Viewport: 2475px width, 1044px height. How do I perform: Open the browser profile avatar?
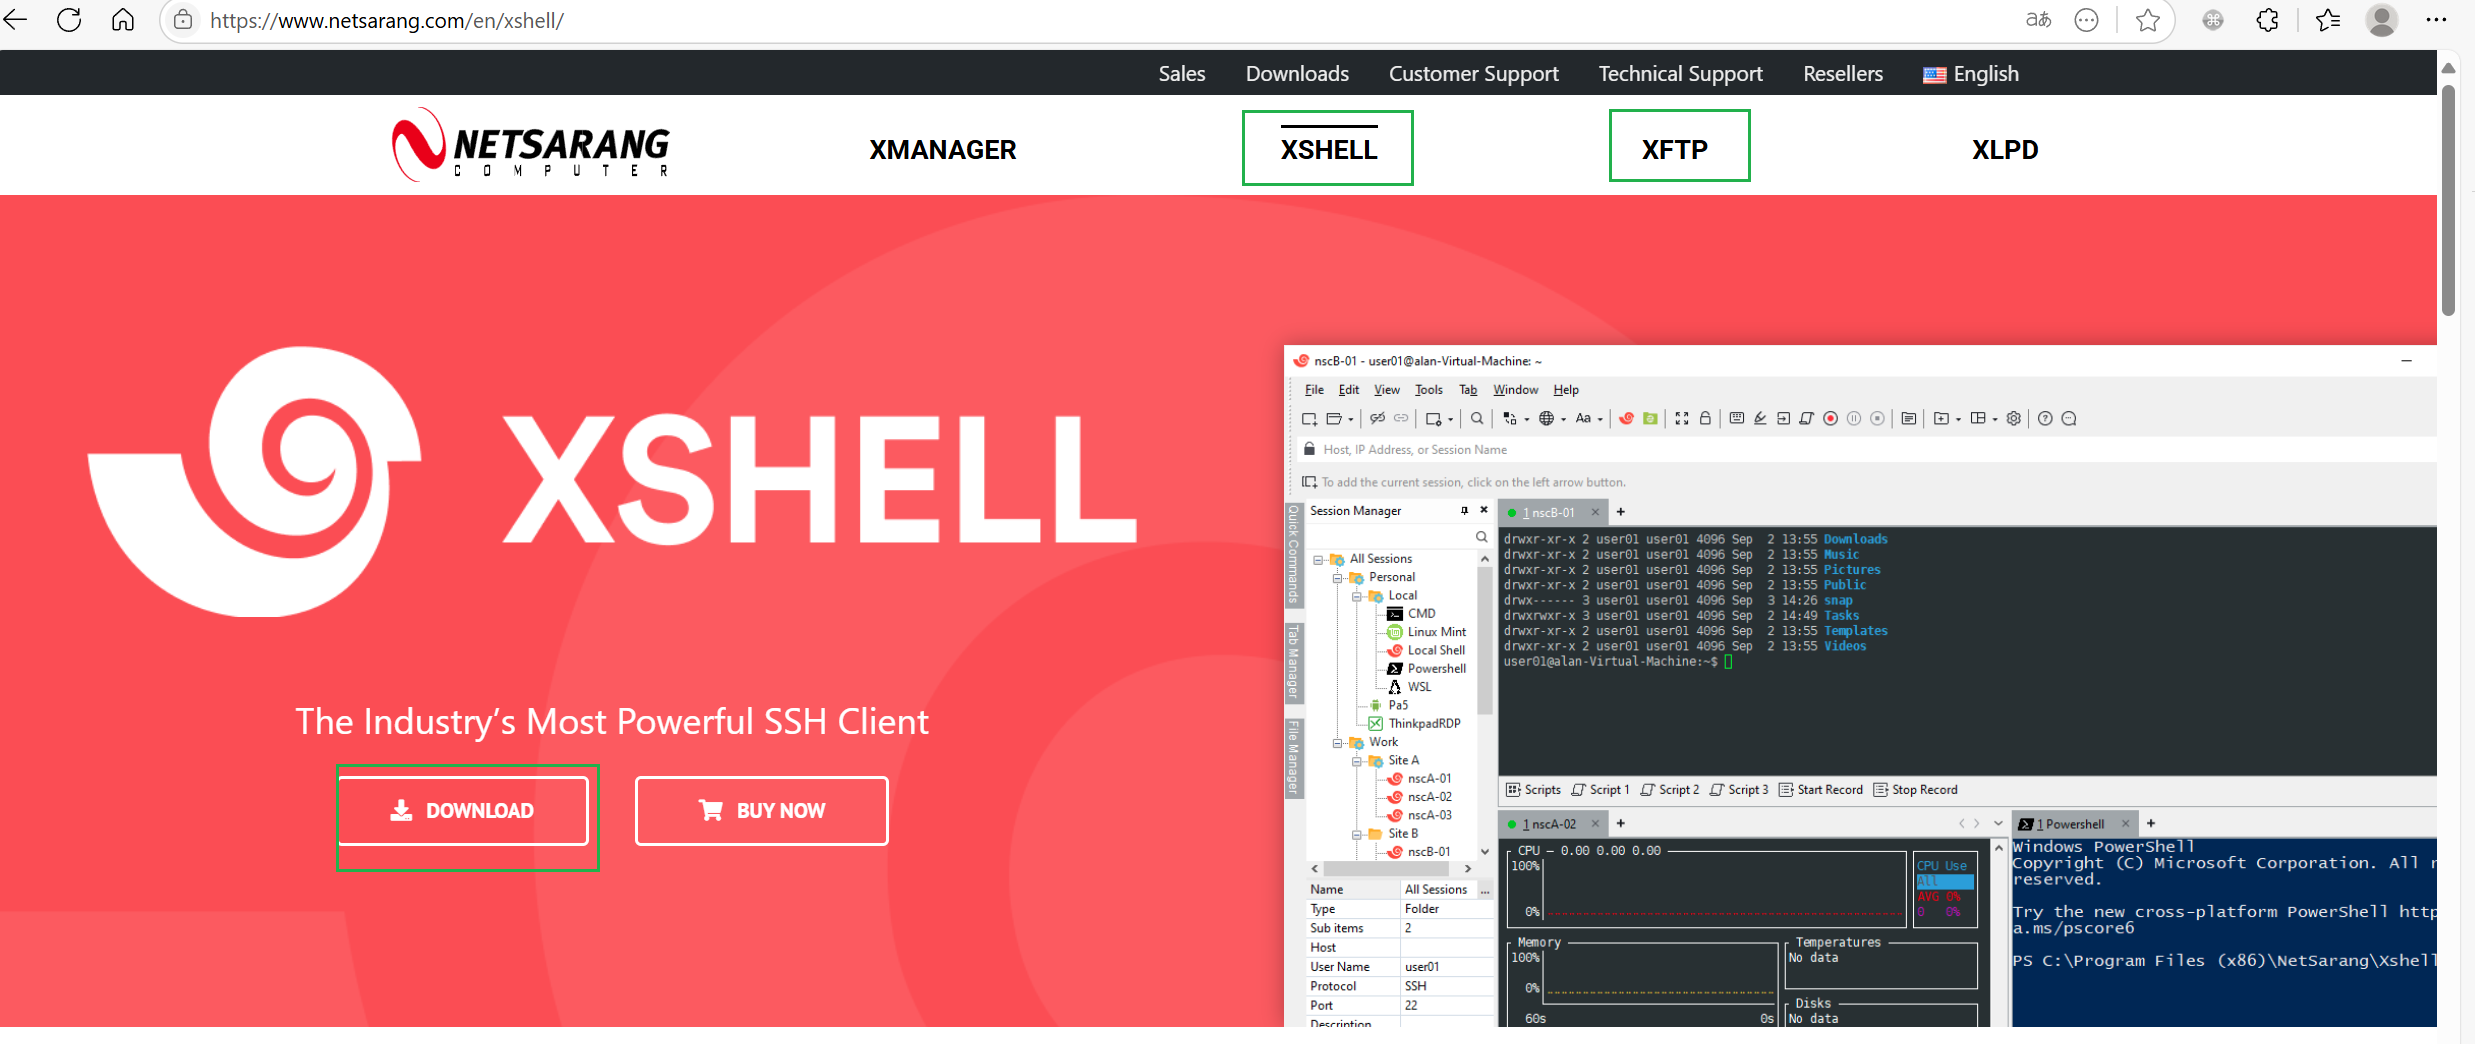2382,20
